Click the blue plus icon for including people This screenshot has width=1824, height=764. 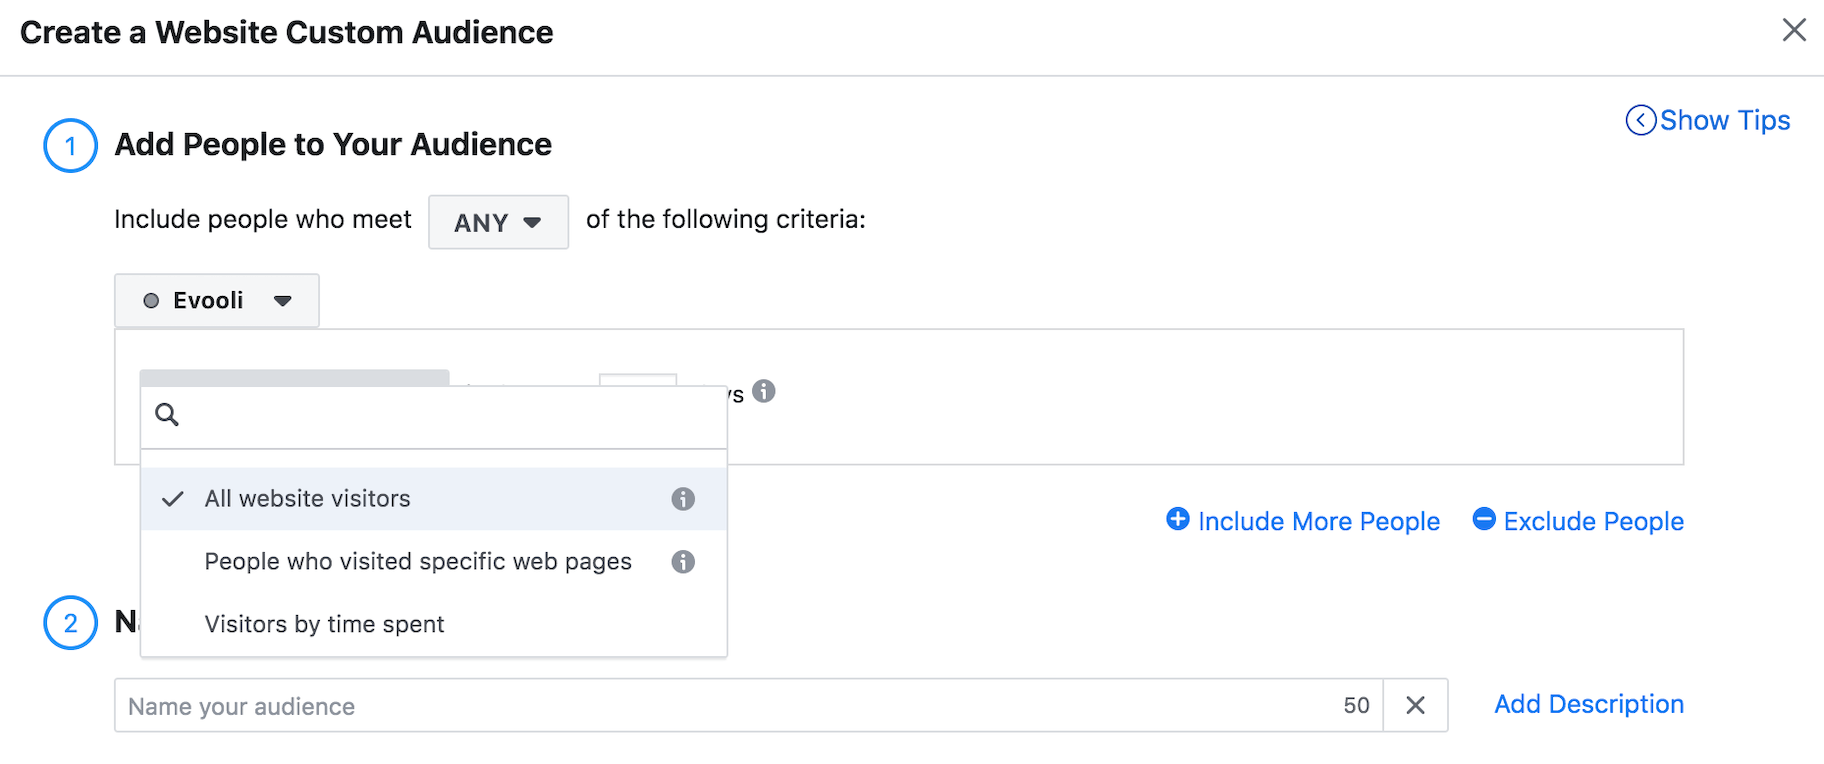(x=1178, y=519)
